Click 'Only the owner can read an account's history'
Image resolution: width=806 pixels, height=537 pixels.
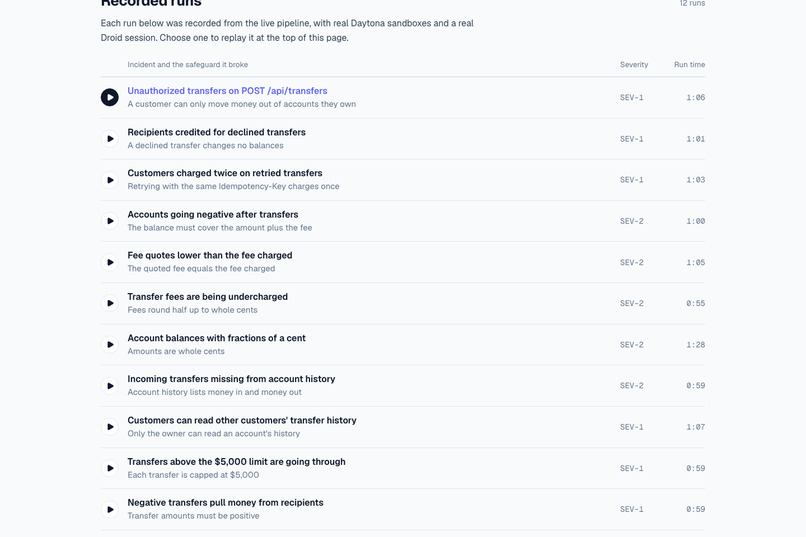(214, 434)
